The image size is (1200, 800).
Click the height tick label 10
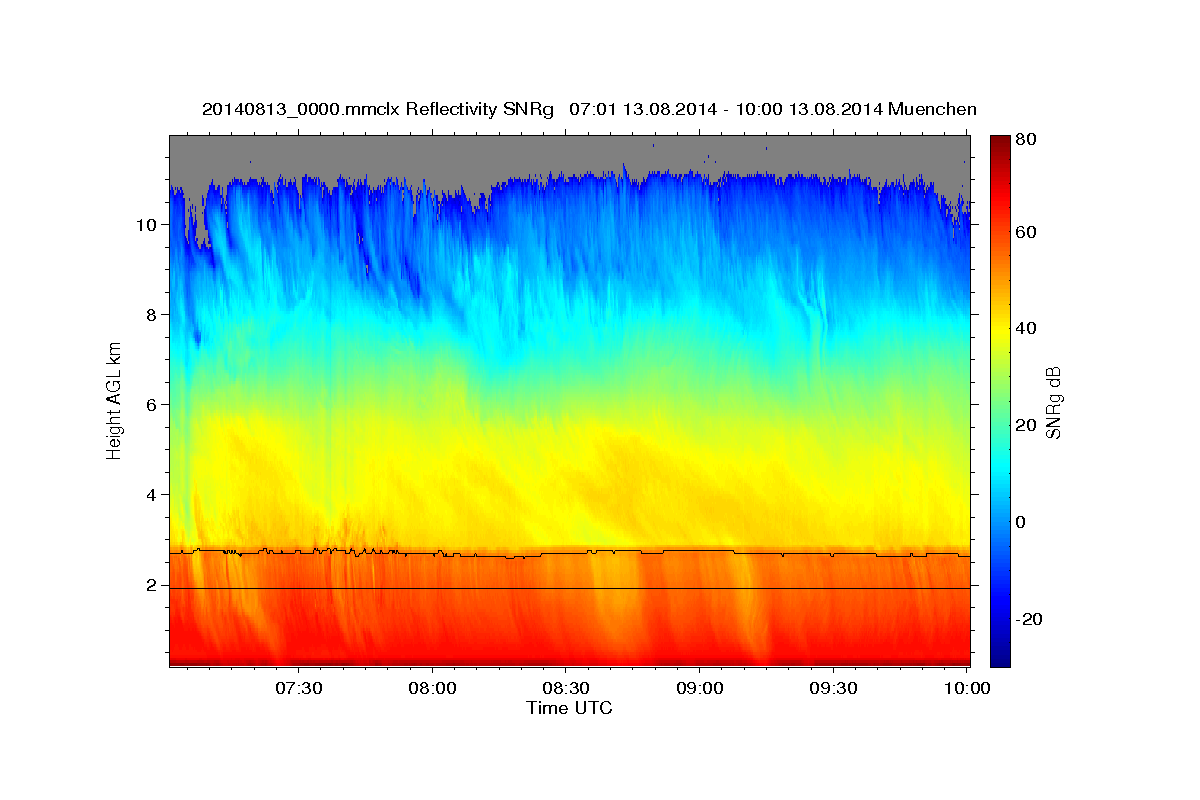[x=147, y=225]
